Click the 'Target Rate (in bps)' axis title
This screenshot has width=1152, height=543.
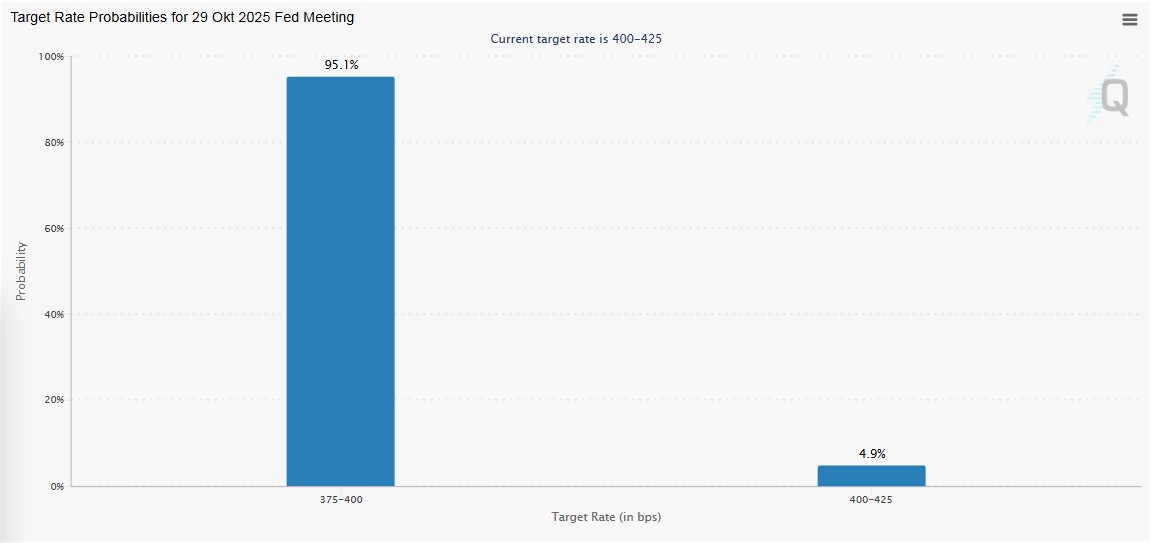[x=606, y=517]
